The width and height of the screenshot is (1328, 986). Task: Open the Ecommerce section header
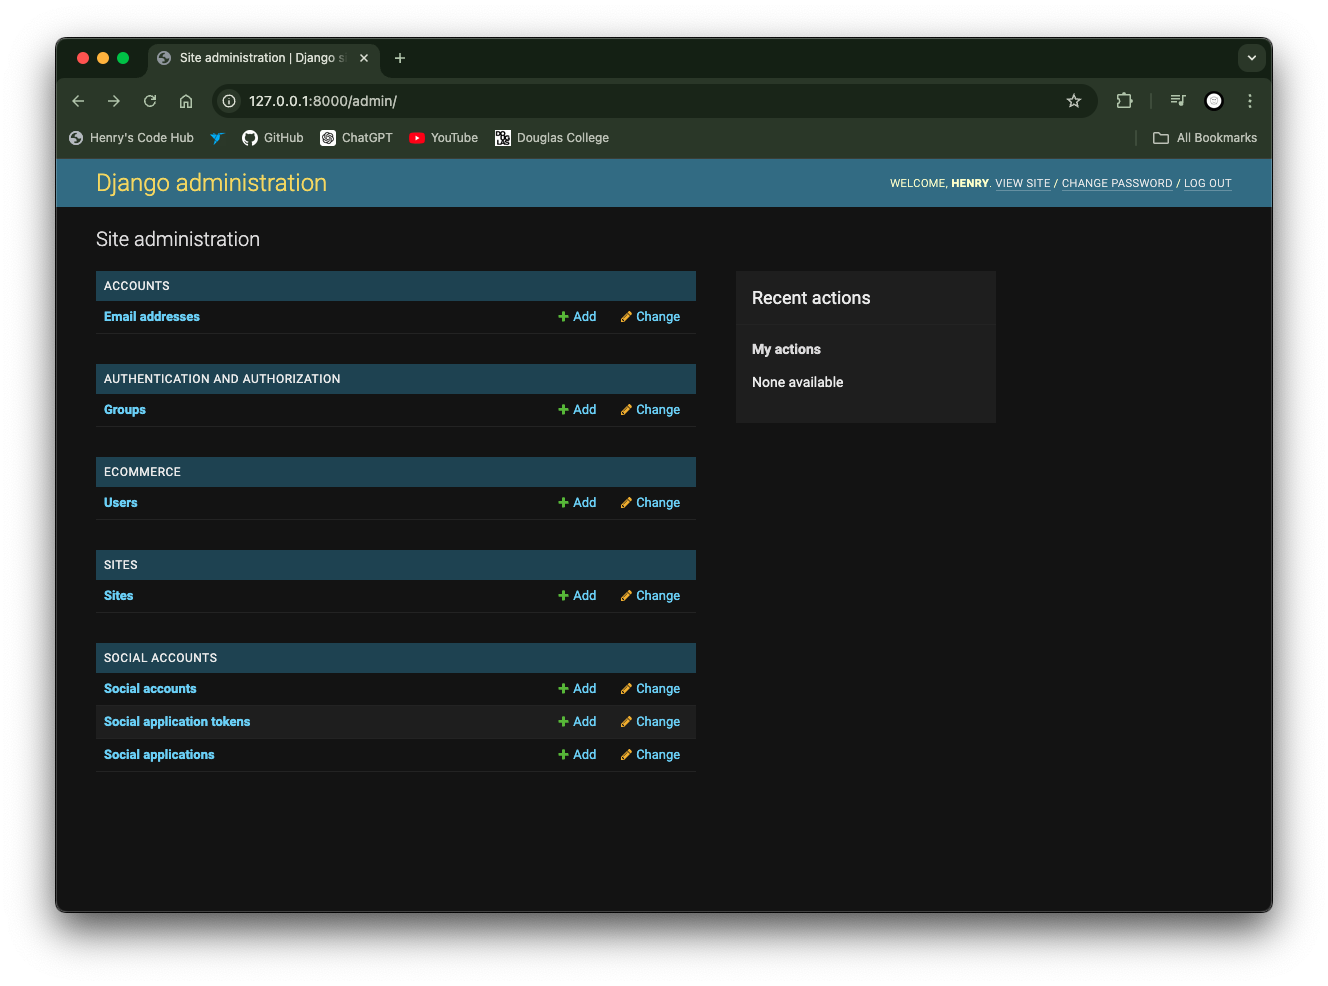[x=142, y=472]
